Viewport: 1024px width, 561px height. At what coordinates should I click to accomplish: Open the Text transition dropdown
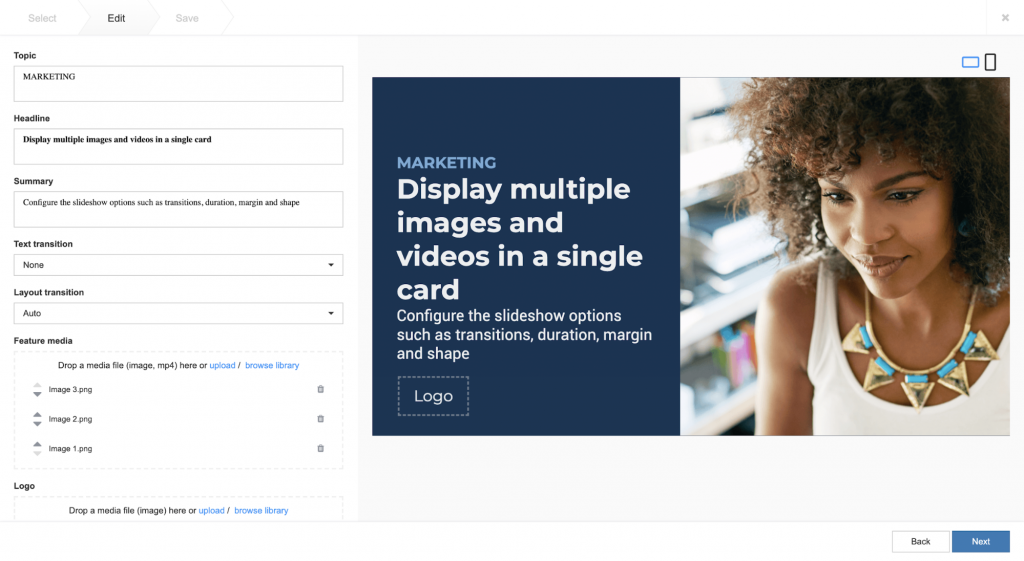178,264
